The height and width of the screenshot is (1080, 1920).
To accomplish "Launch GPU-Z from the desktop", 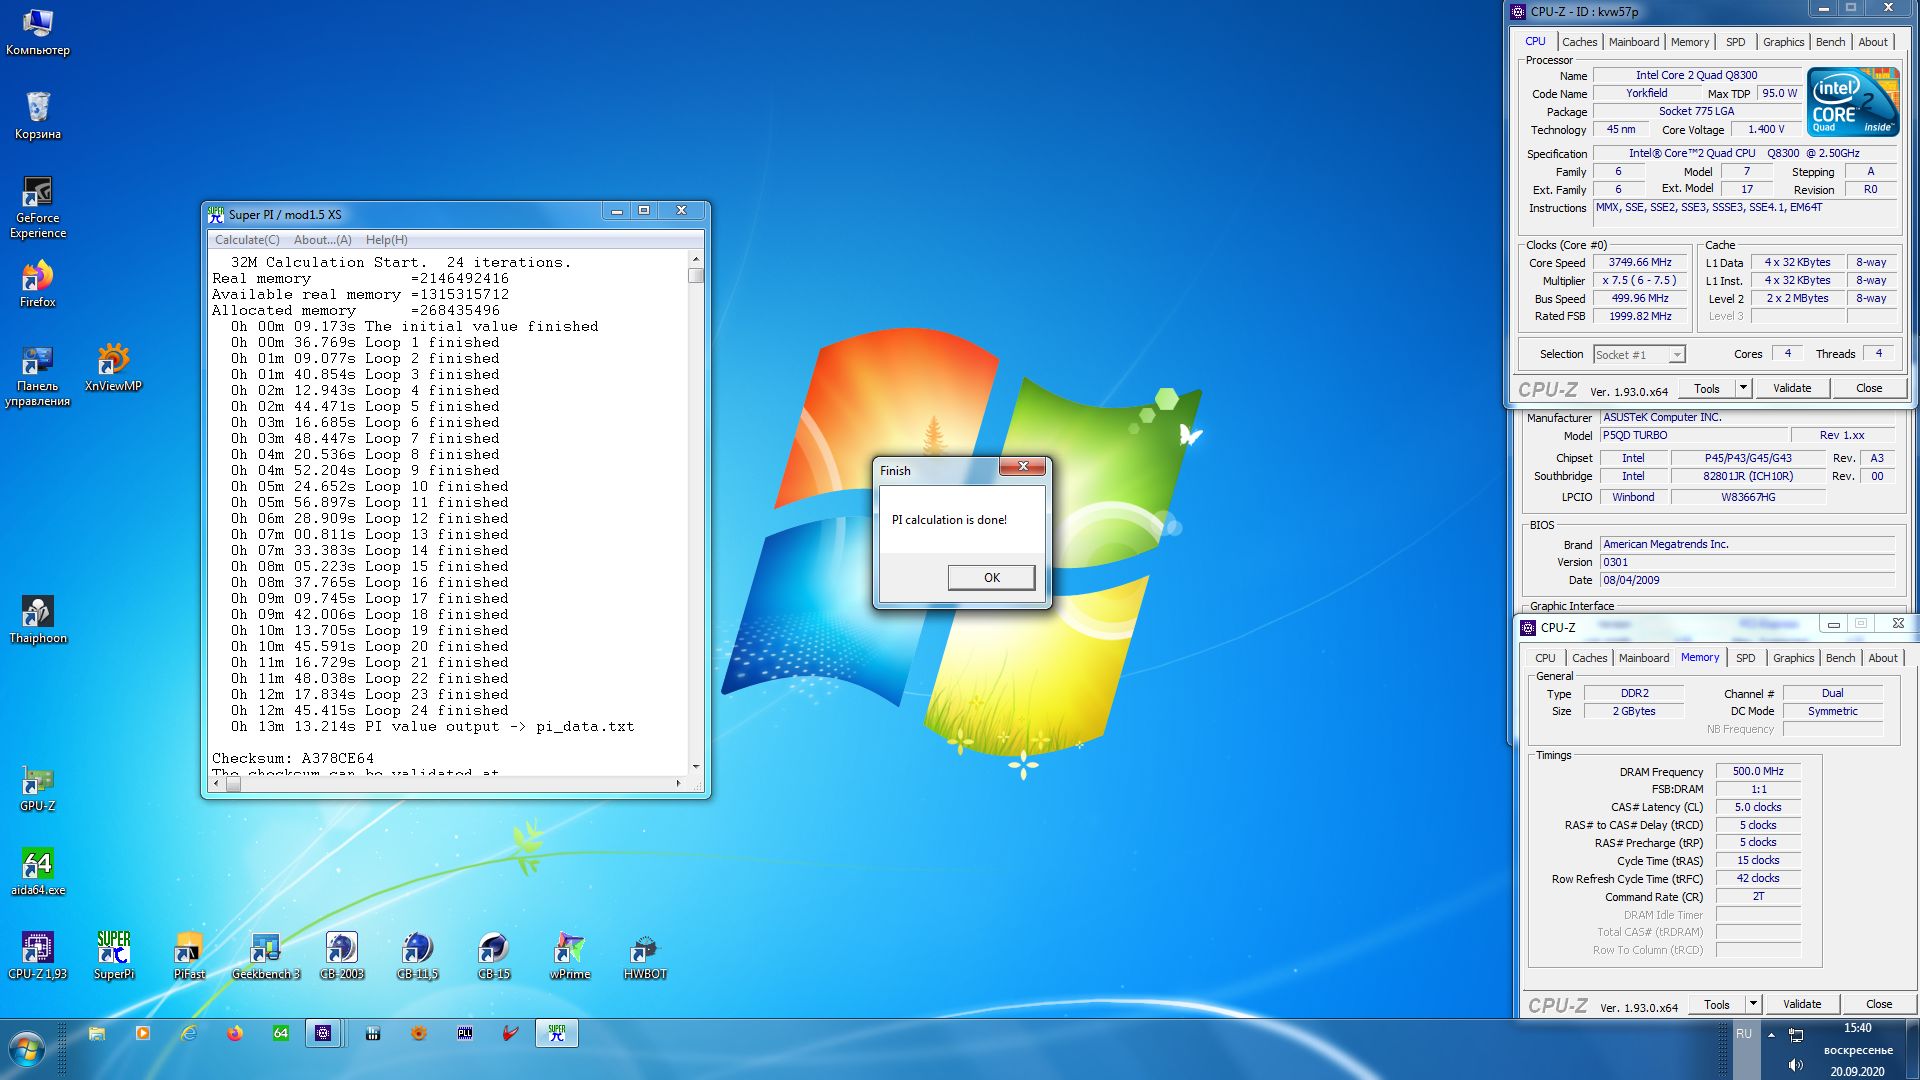I will pyautogui.click(x=38, y=788).
